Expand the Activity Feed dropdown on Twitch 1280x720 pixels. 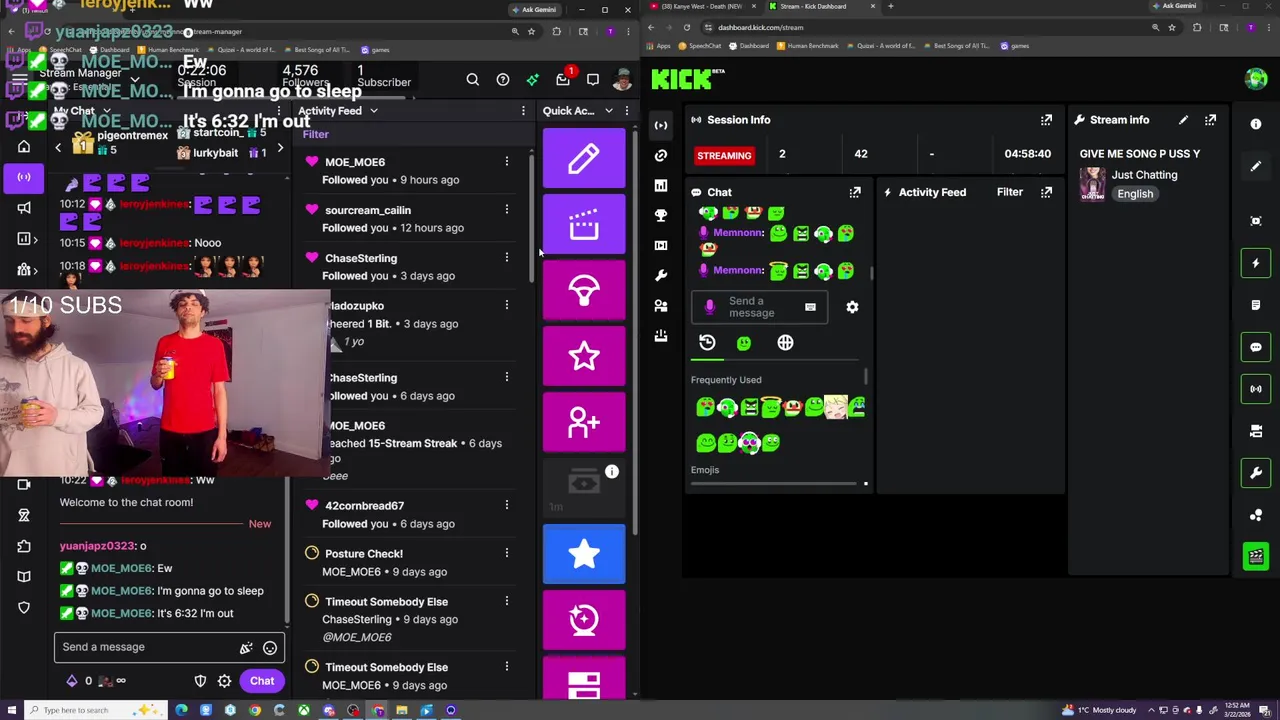click(x=374, y=111)
